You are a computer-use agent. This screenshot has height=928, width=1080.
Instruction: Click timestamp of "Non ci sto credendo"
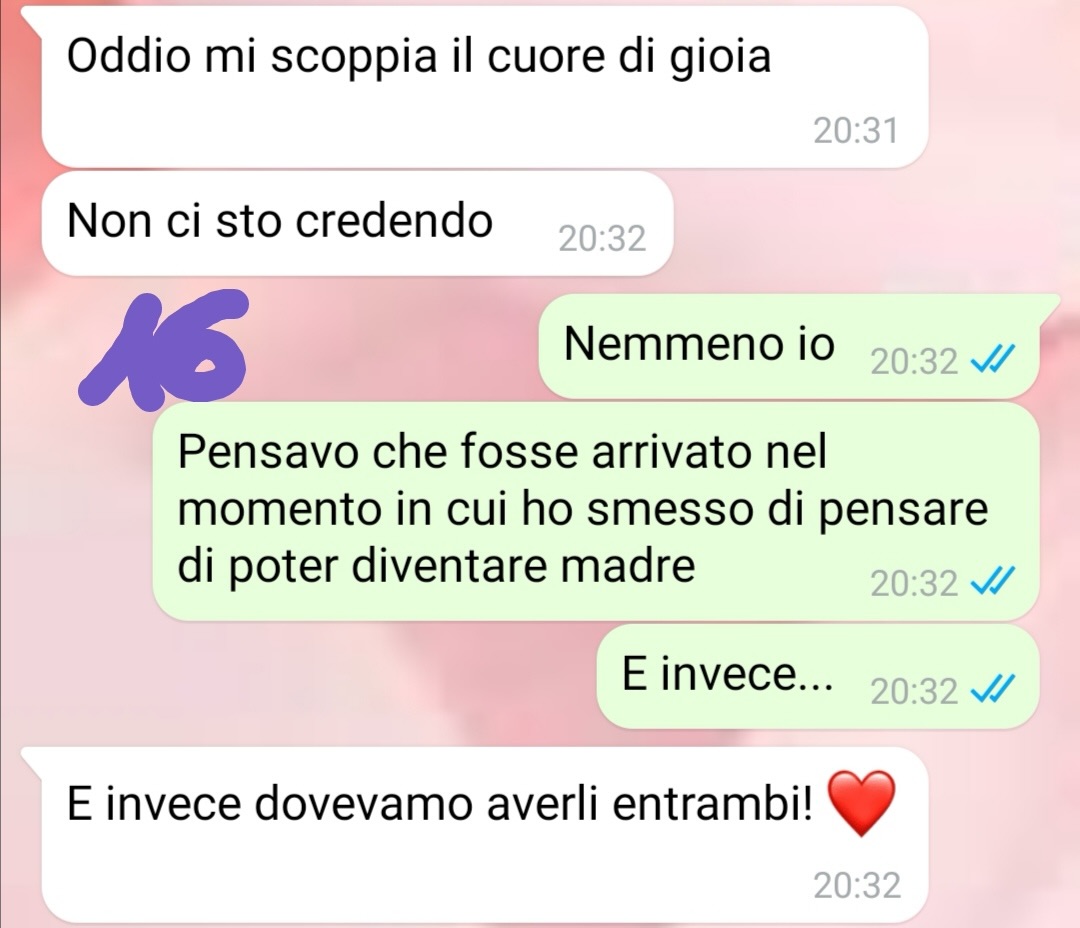coord(602,239)
